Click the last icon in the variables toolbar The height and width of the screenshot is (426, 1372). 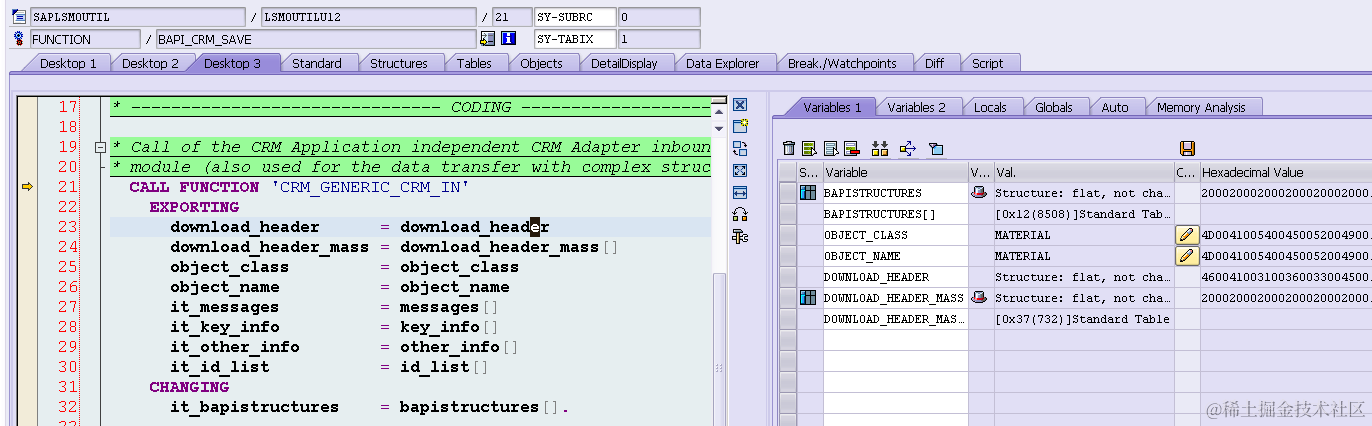tap(936, 149)
